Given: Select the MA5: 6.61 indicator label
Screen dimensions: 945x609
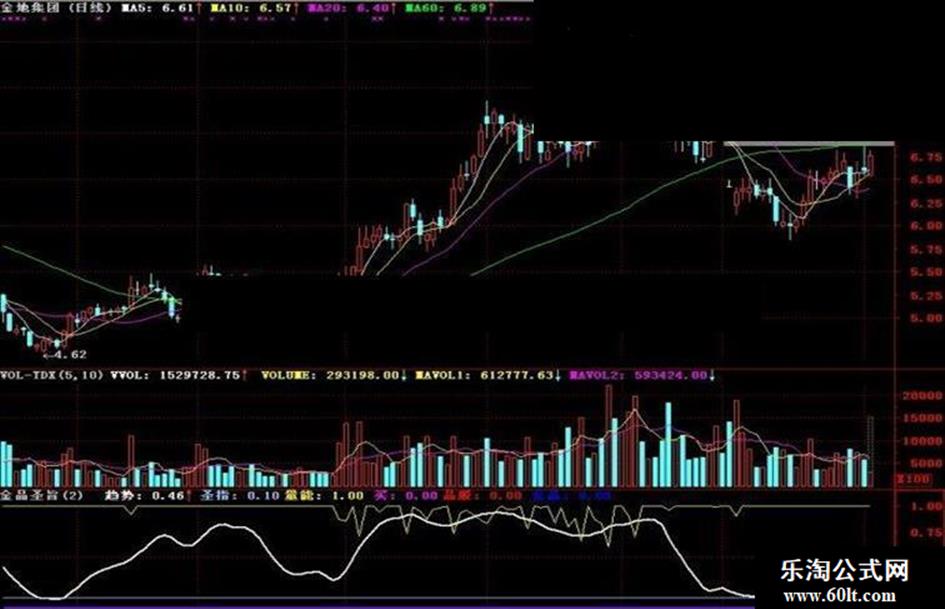Looking at the screenshot, I should click(162, 8).
